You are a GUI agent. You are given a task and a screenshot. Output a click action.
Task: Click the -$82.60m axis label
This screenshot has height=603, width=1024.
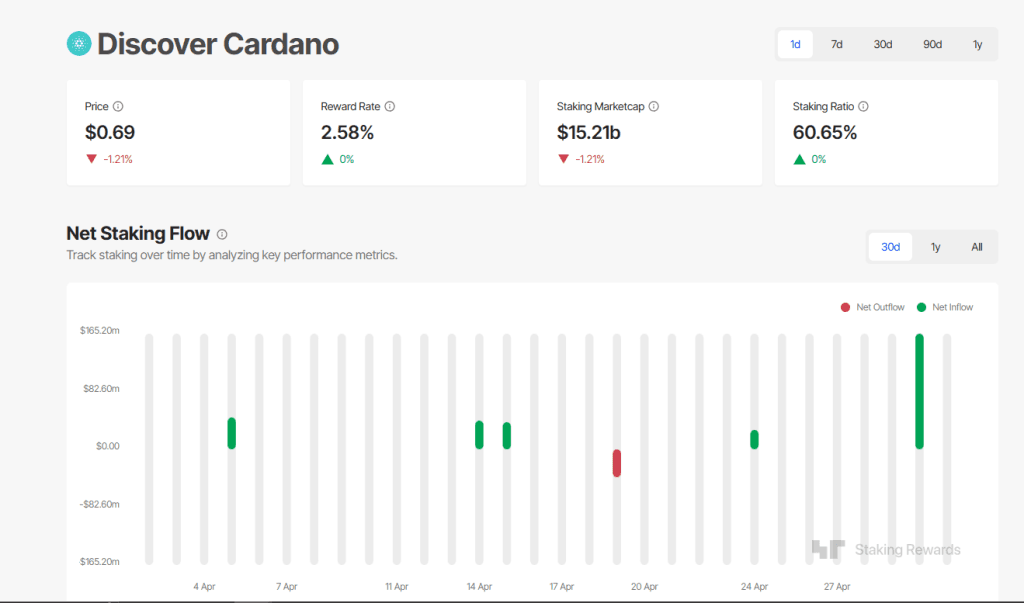[99, 504]
